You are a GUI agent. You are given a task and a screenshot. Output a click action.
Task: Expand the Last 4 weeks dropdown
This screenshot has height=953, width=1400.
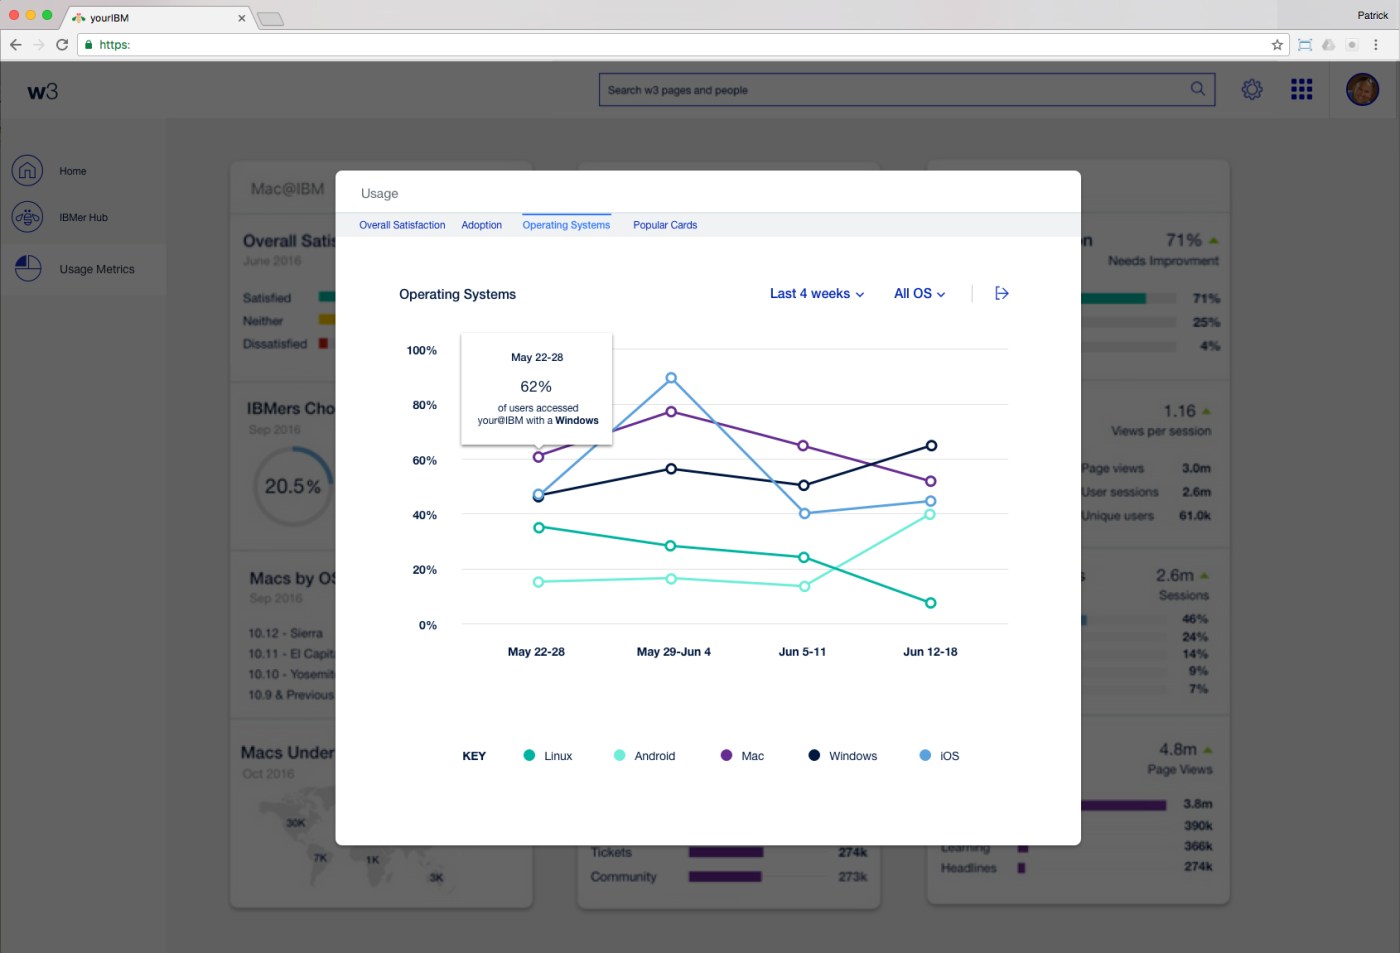click(816, 294)
